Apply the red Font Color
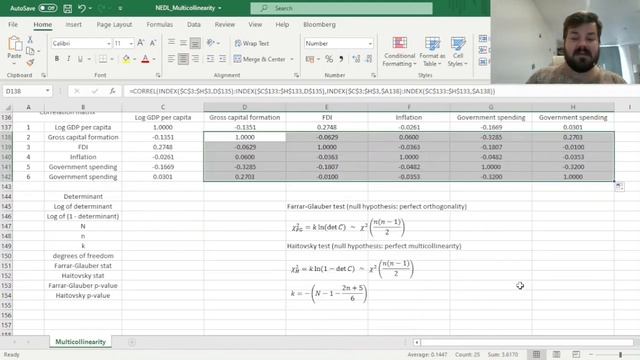 tap(145, 59)
